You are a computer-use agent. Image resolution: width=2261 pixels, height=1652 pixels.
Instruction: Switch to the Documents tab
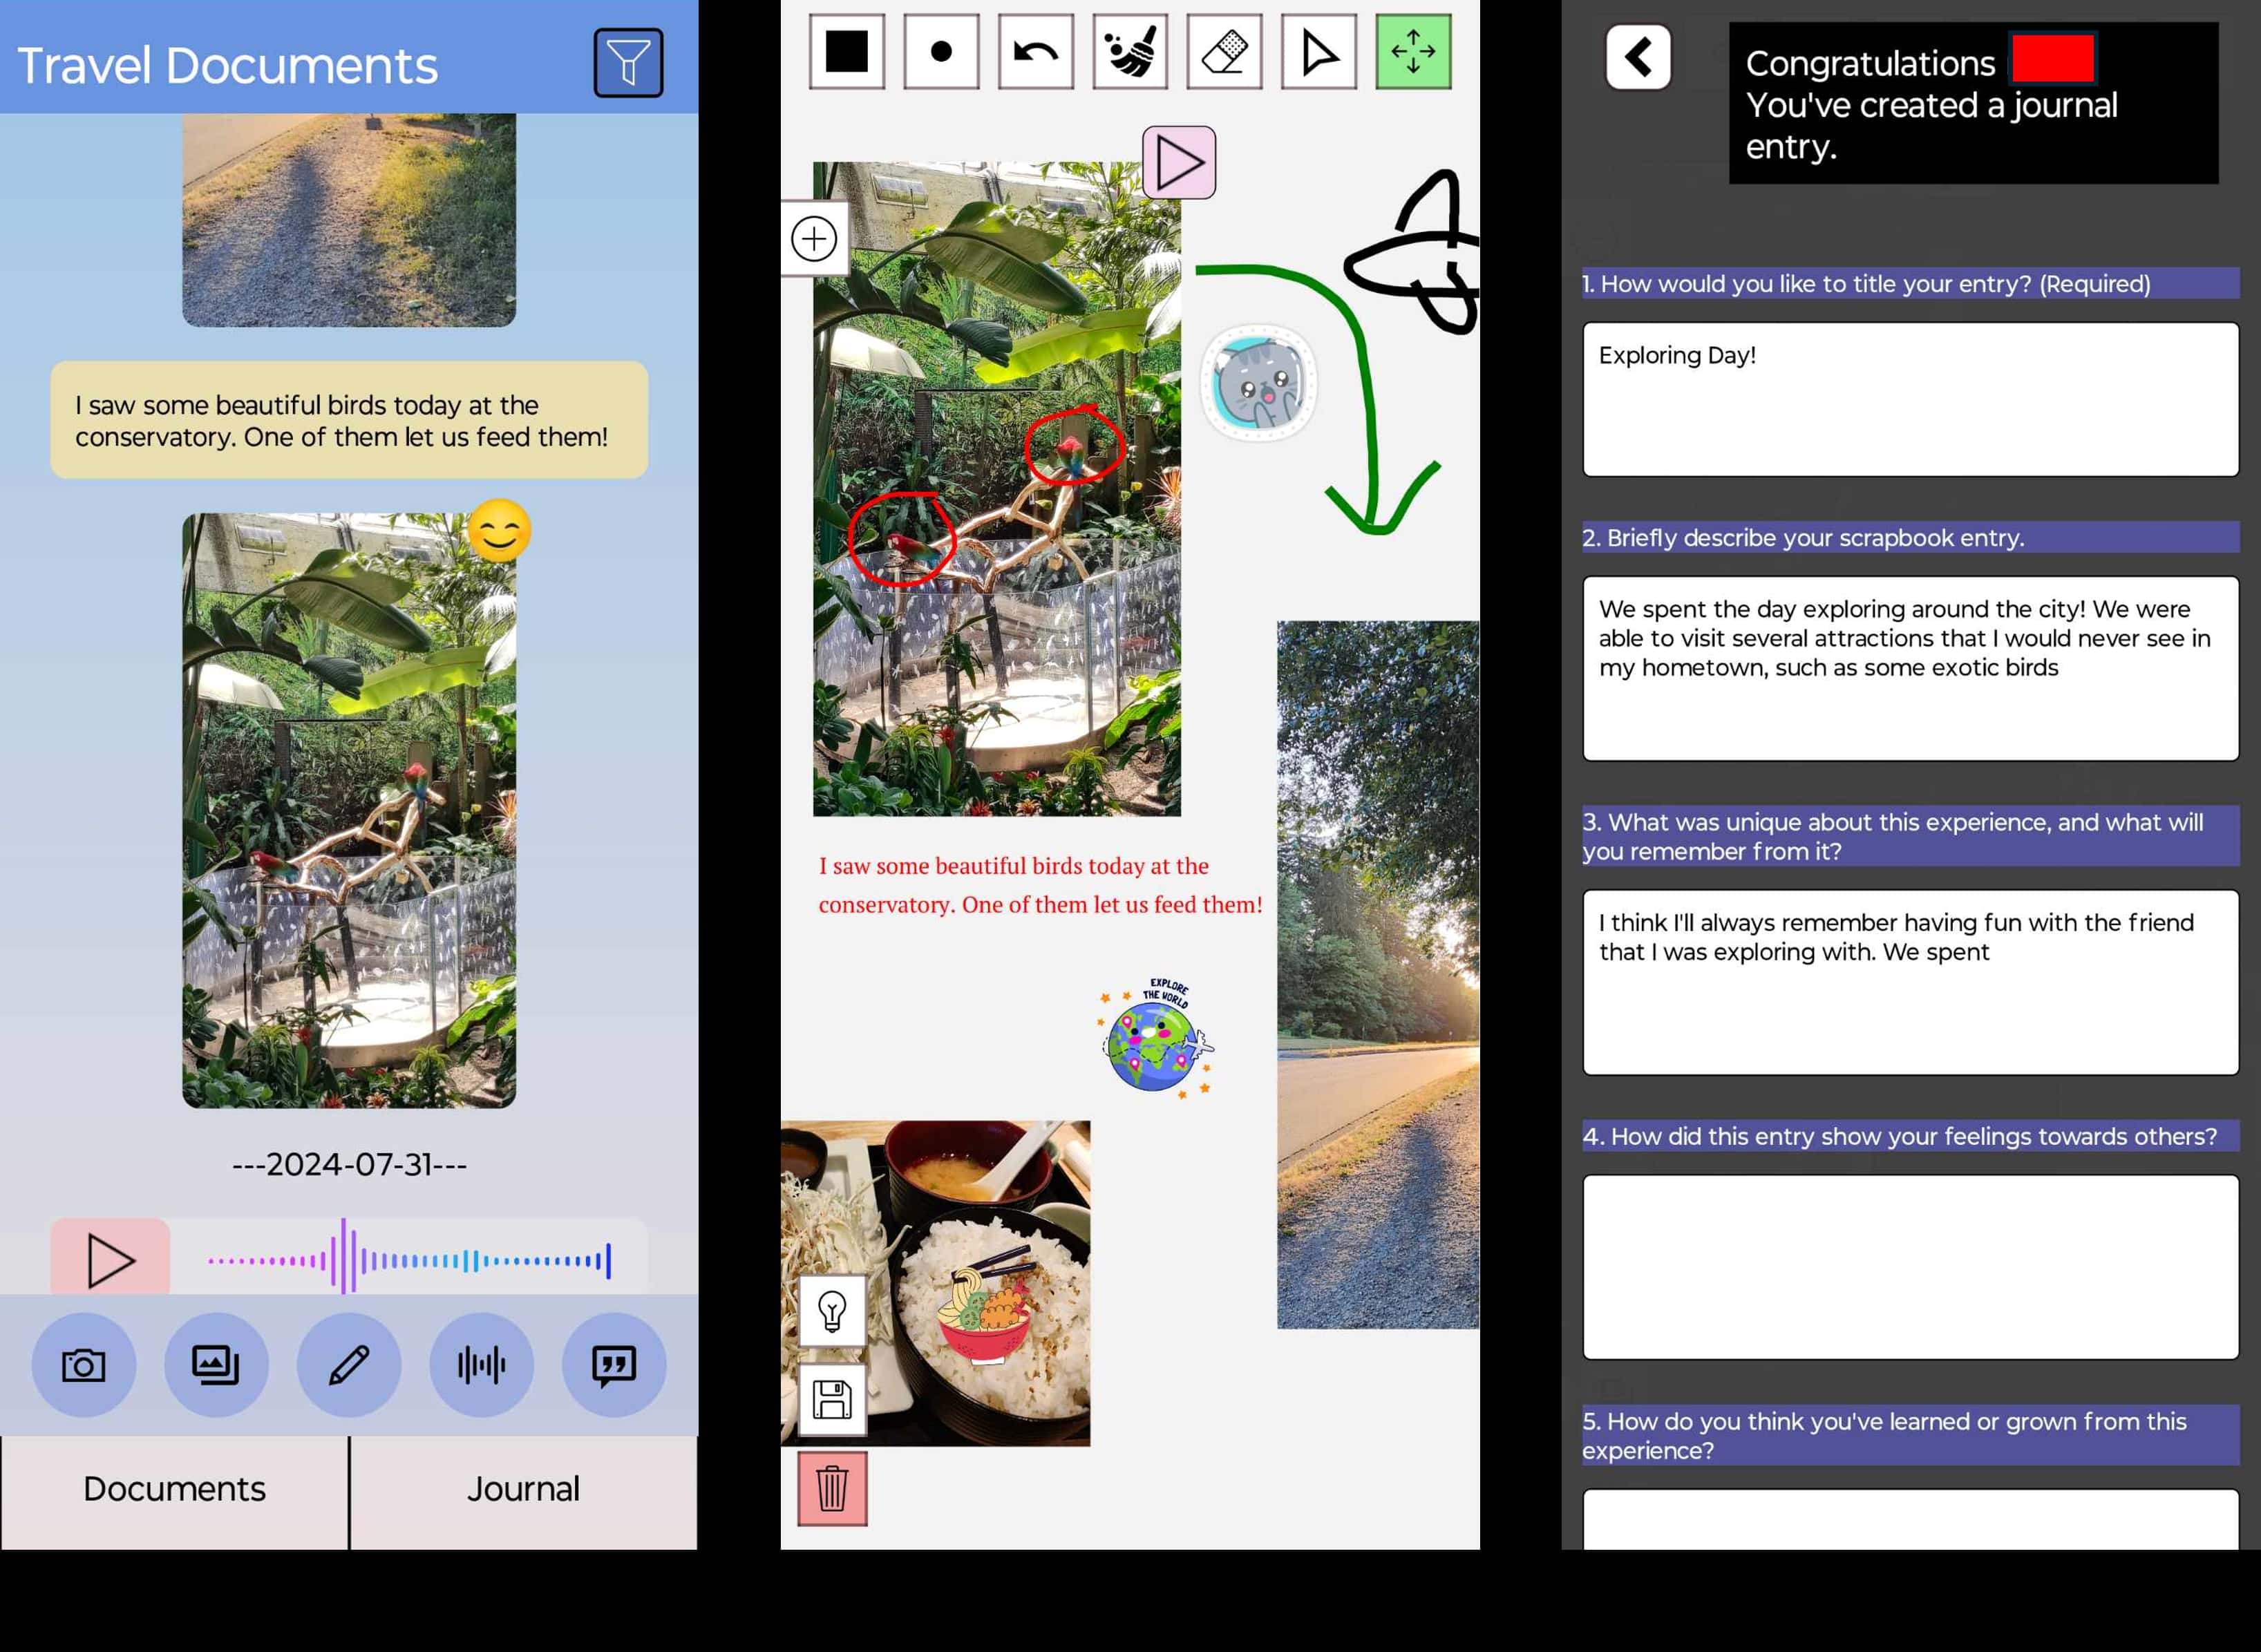(x=175, y=1490)
